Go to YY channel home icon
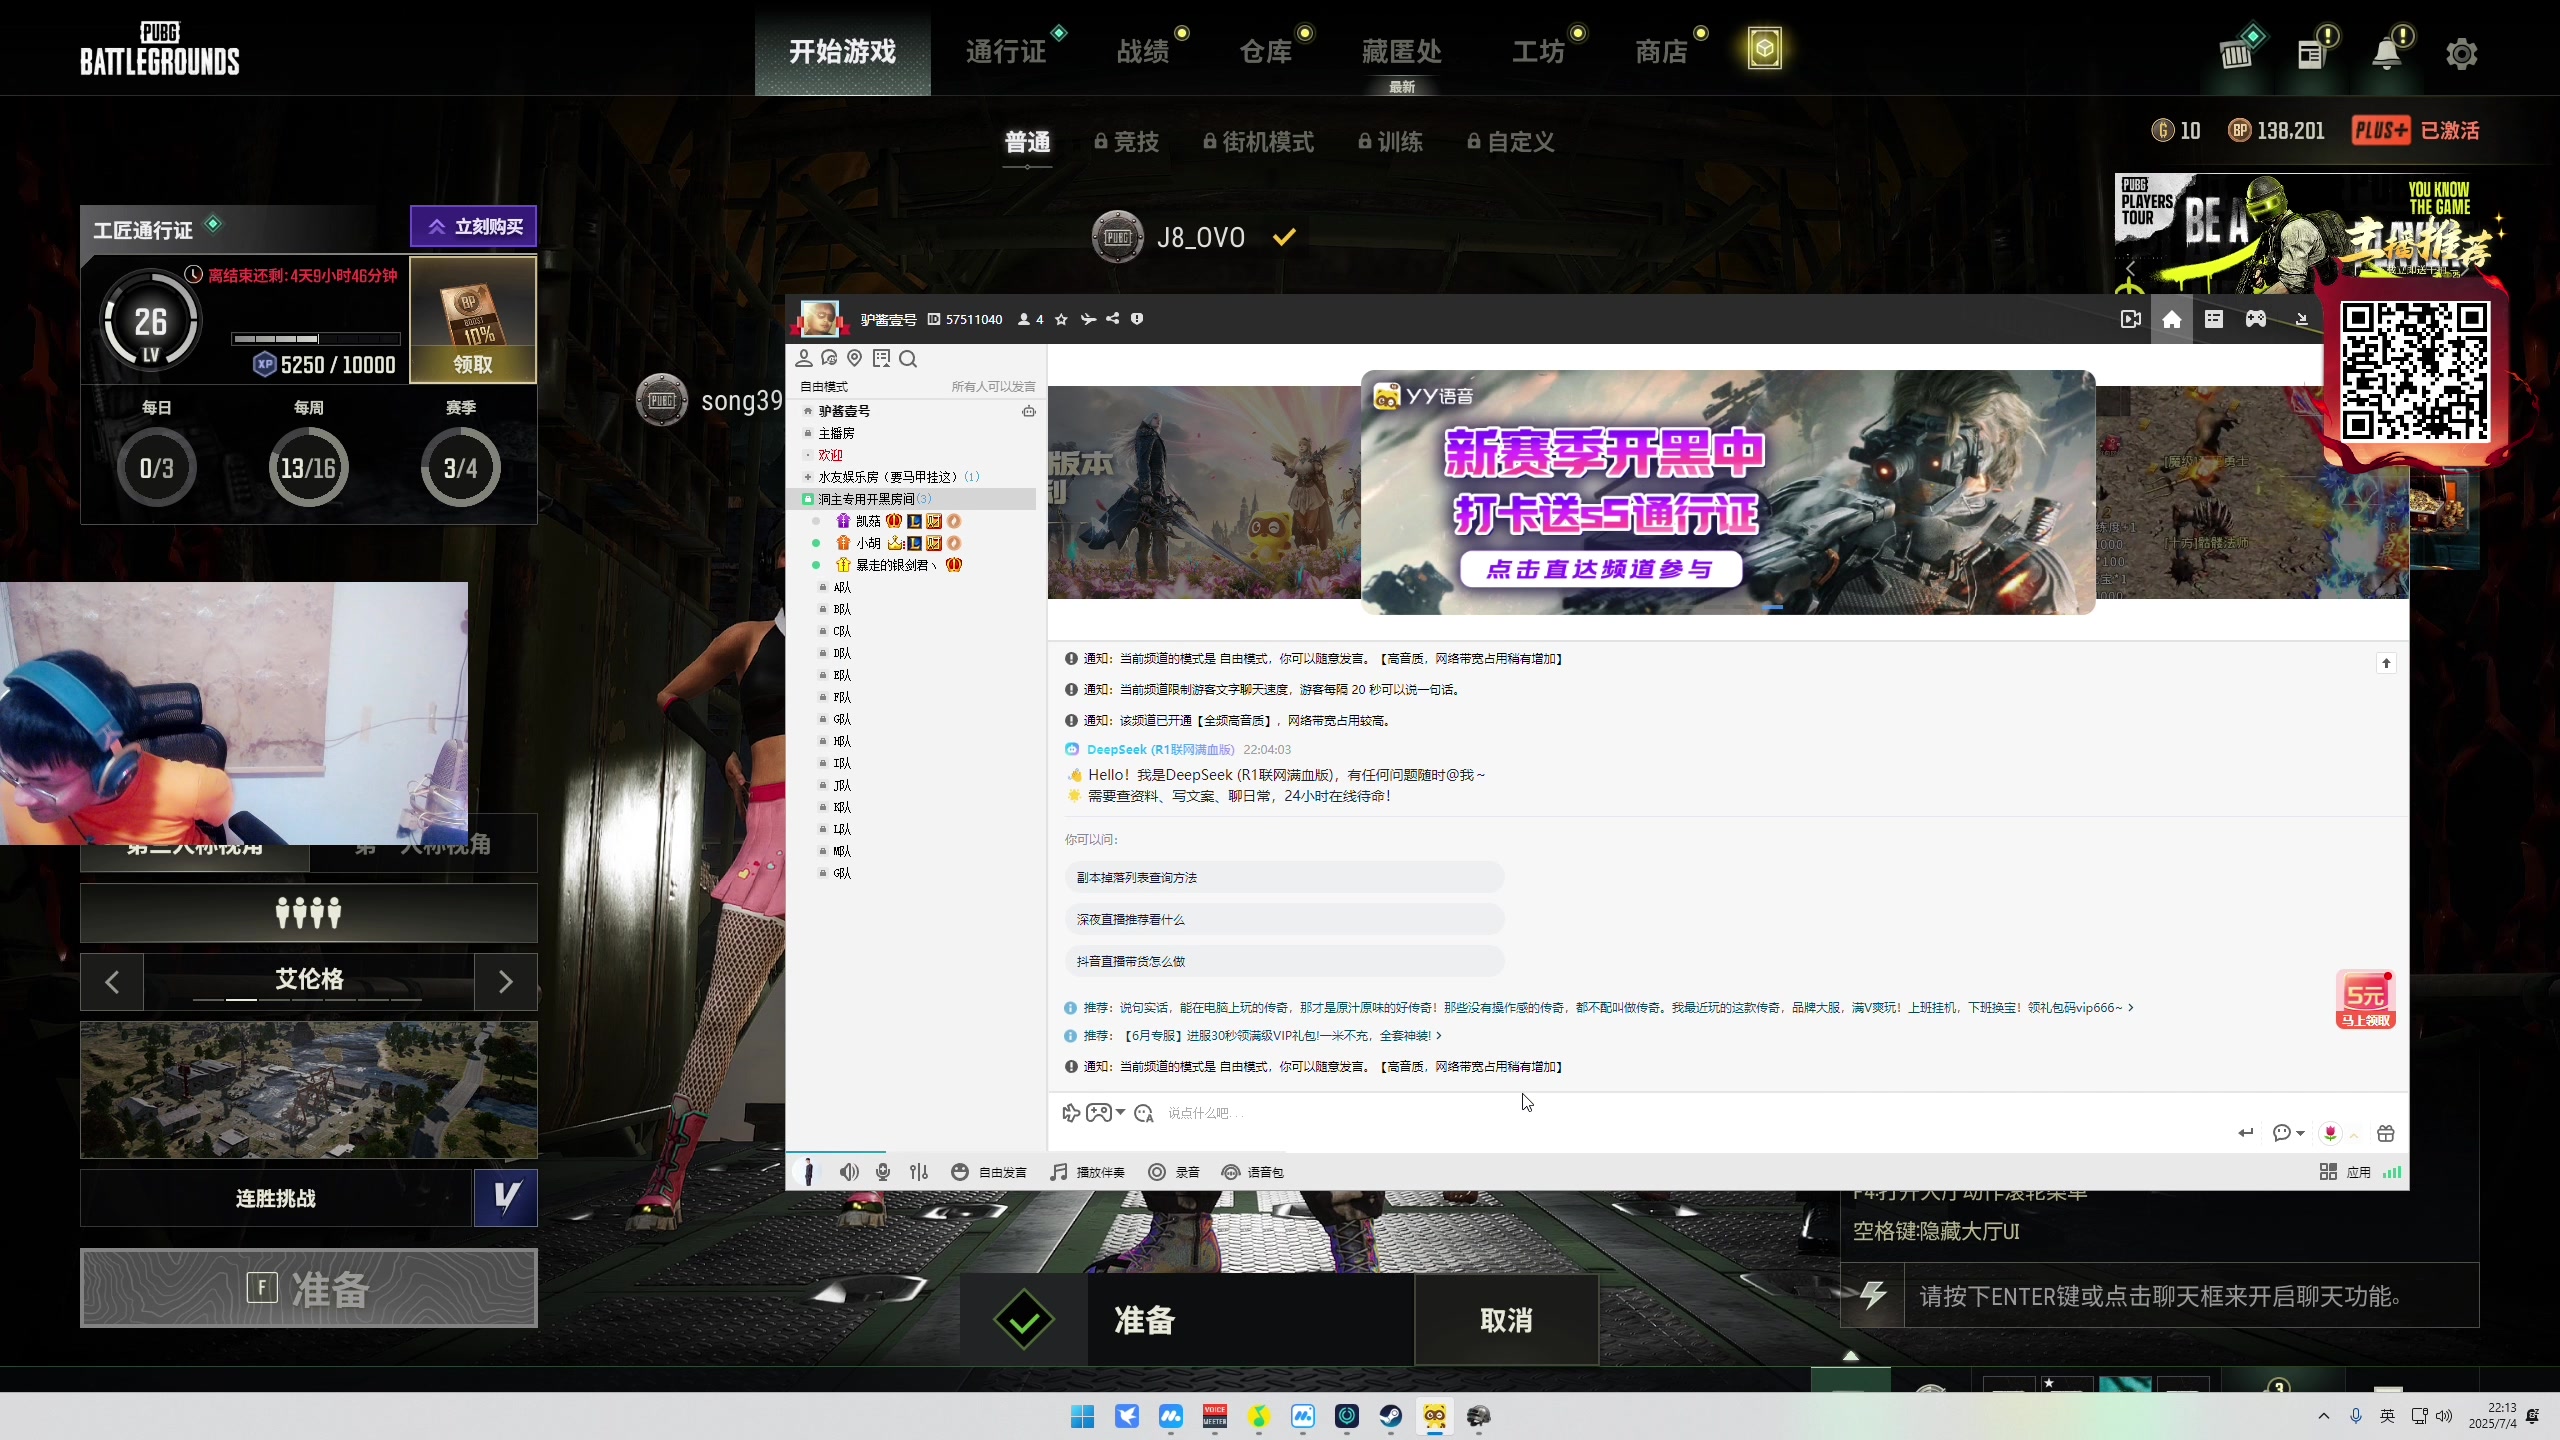Viewport: 2560px width, 1440px height. (x=2171, y=319)
